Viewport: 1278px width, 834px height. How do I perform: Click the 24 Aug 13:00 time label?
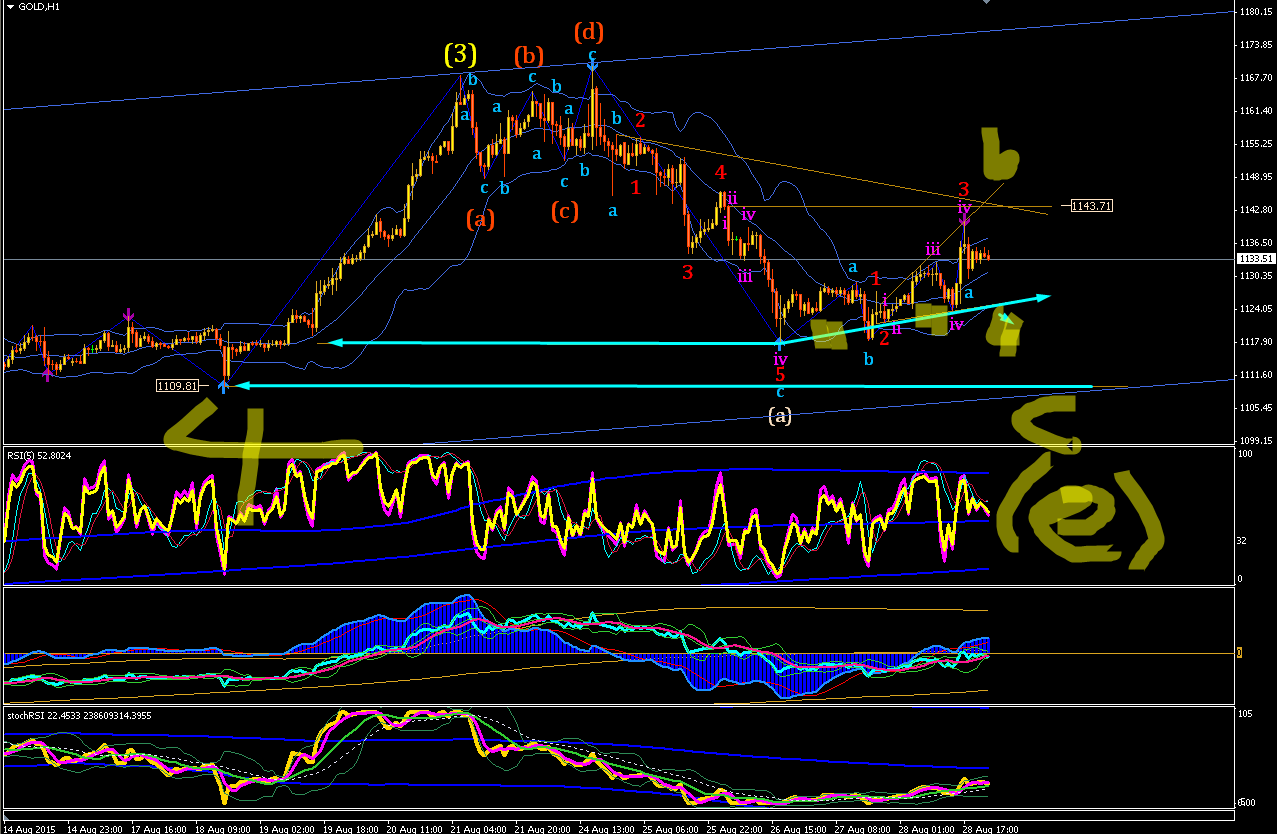point(607,828)
